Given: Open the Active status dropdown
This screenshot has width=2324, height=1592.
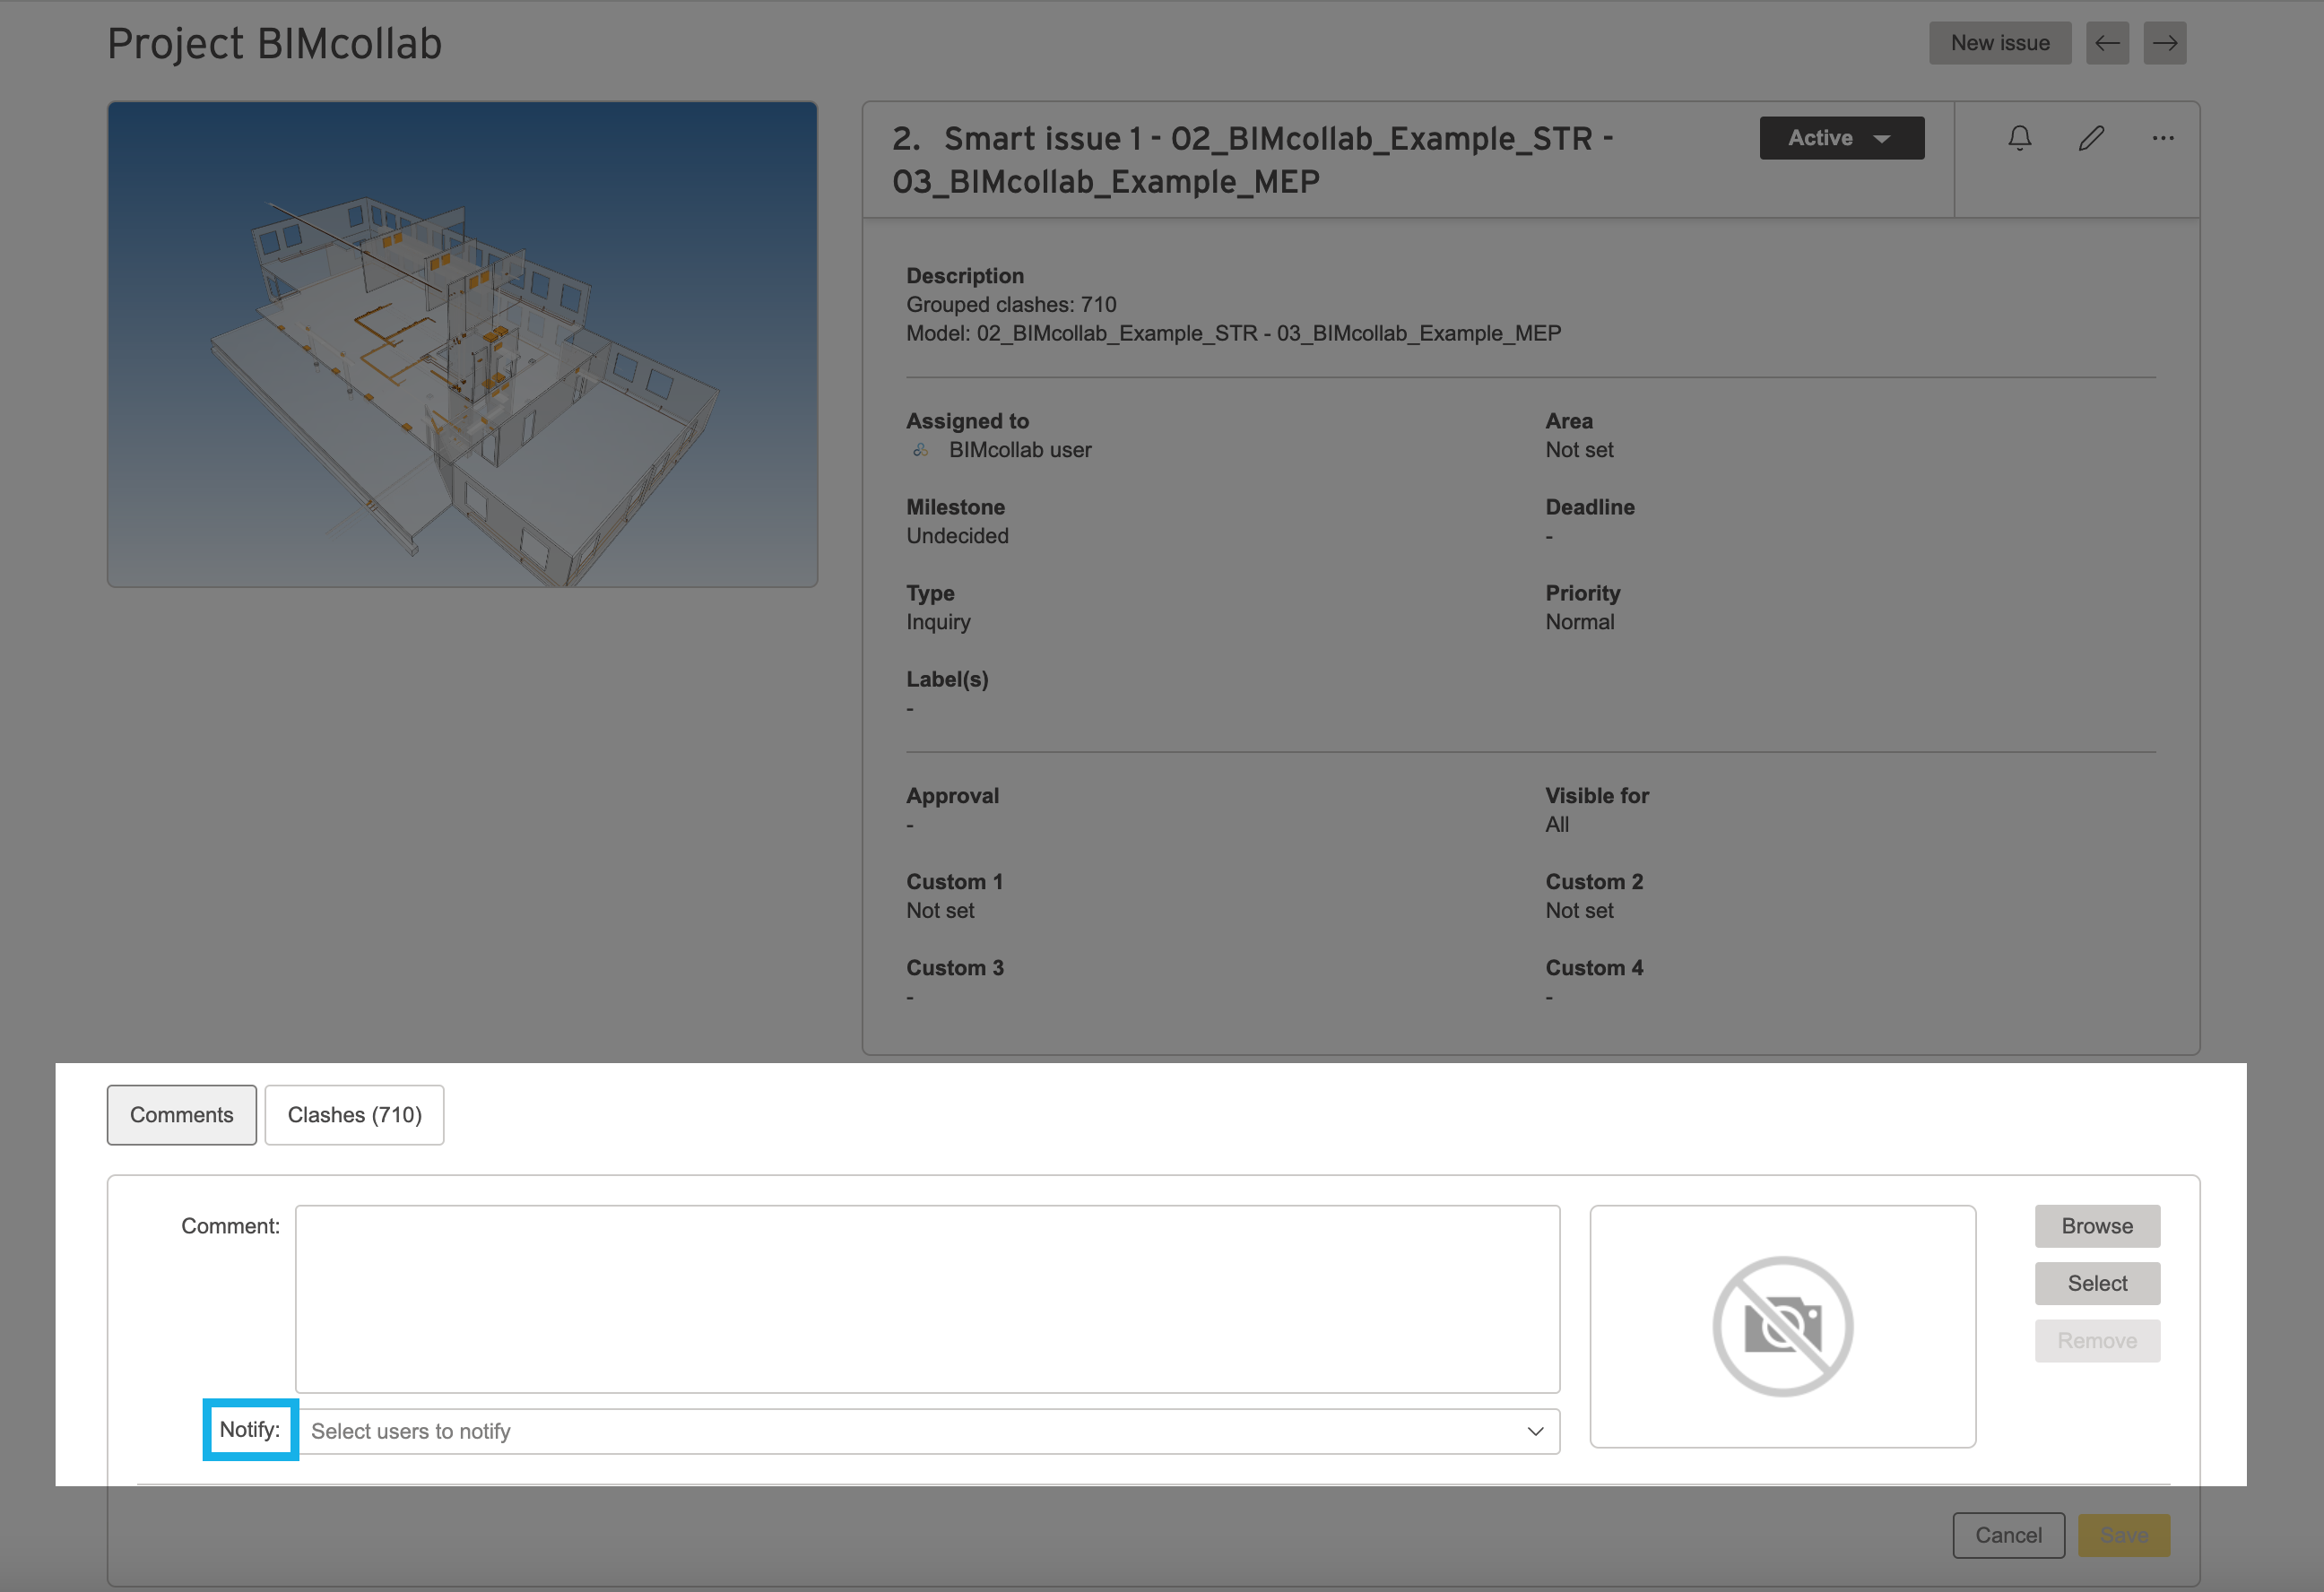Looking at the screenshot, I should pos(1841,138).
